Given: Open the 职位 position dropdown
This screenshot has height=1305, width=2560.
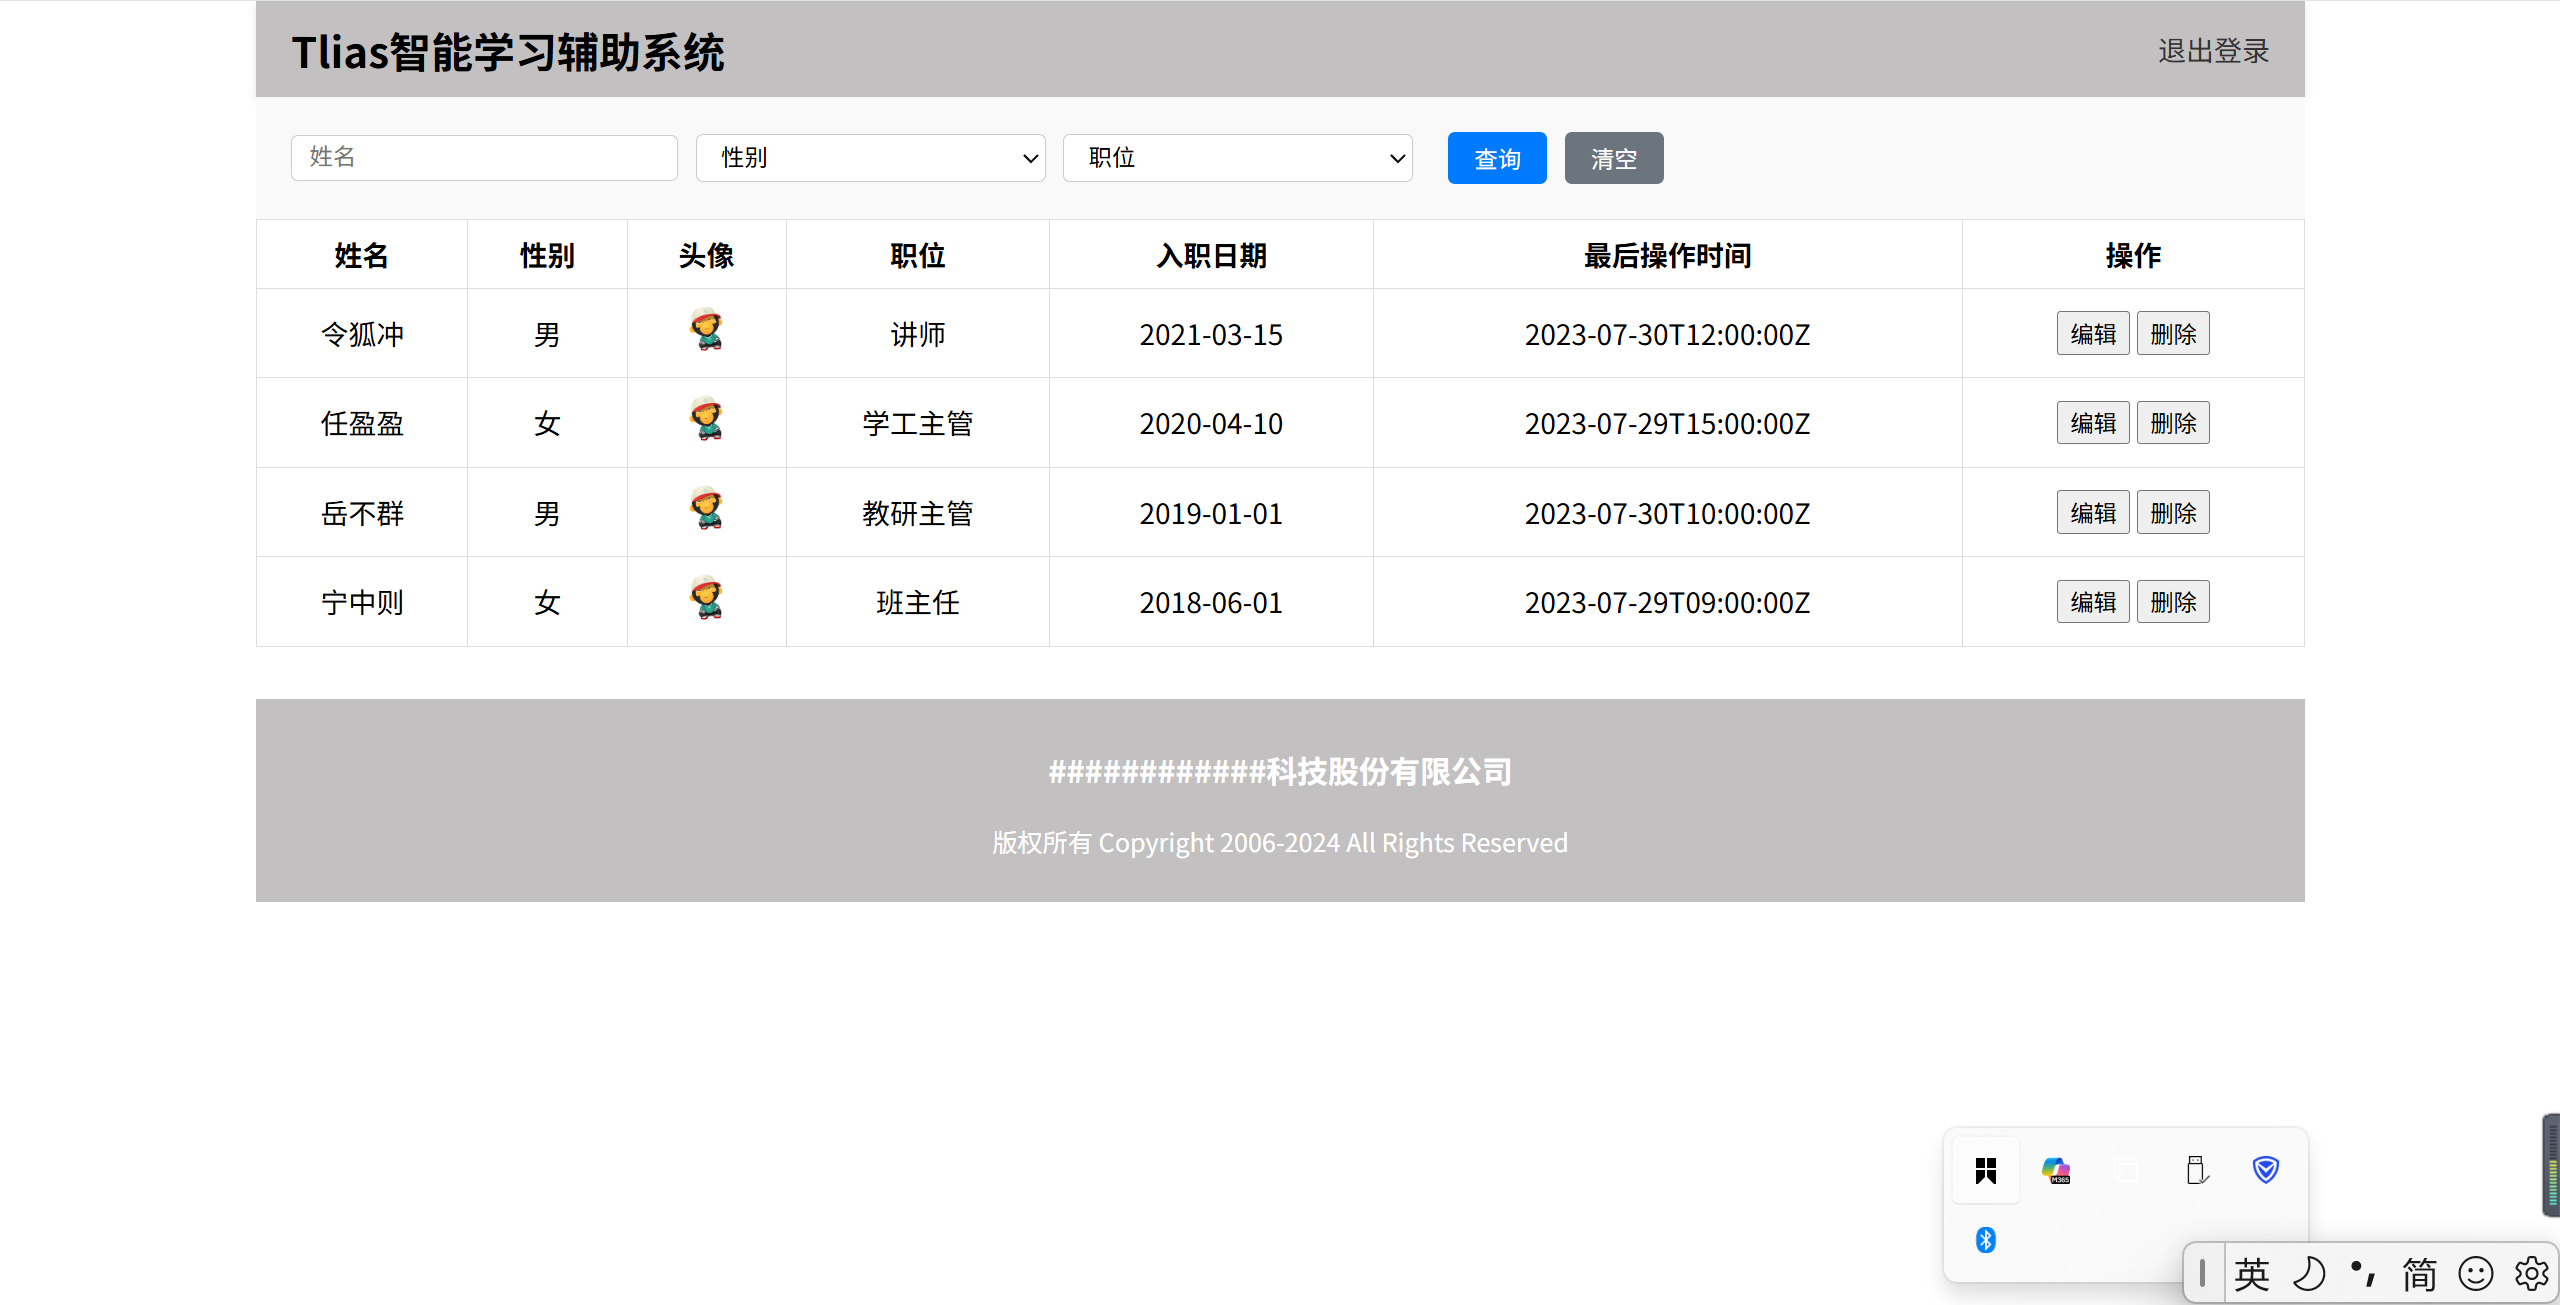Looking at the screenshot, I should 1237,158.
